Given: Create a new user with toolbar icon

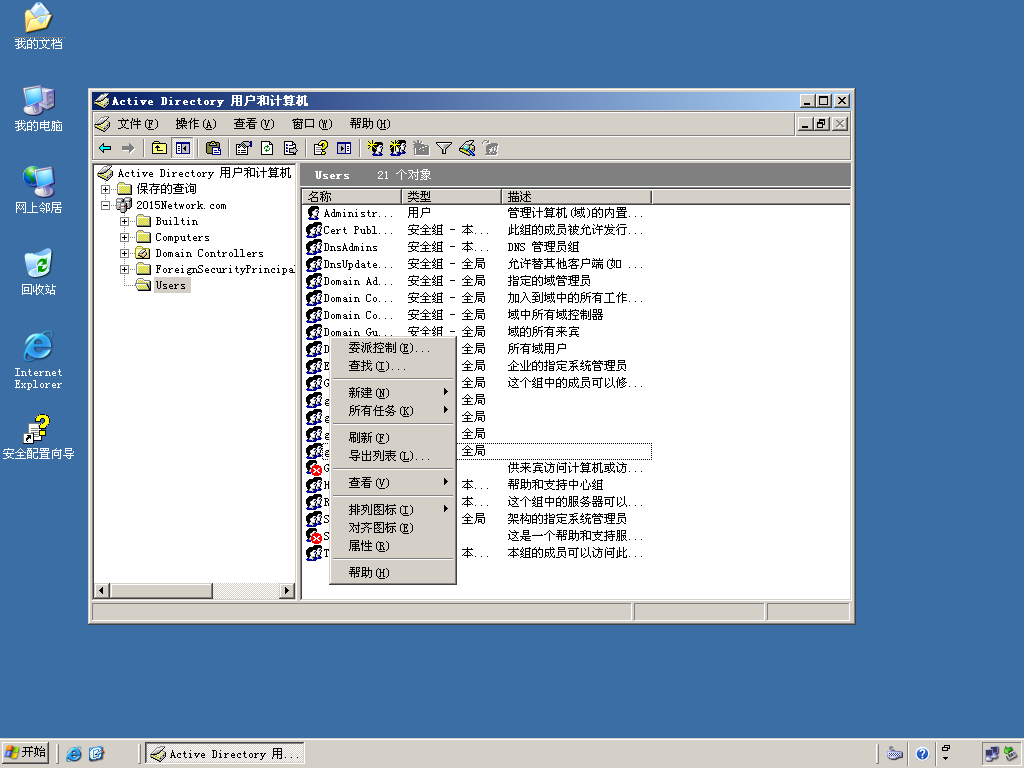Looking at the screenshot, I should point(374,148).
